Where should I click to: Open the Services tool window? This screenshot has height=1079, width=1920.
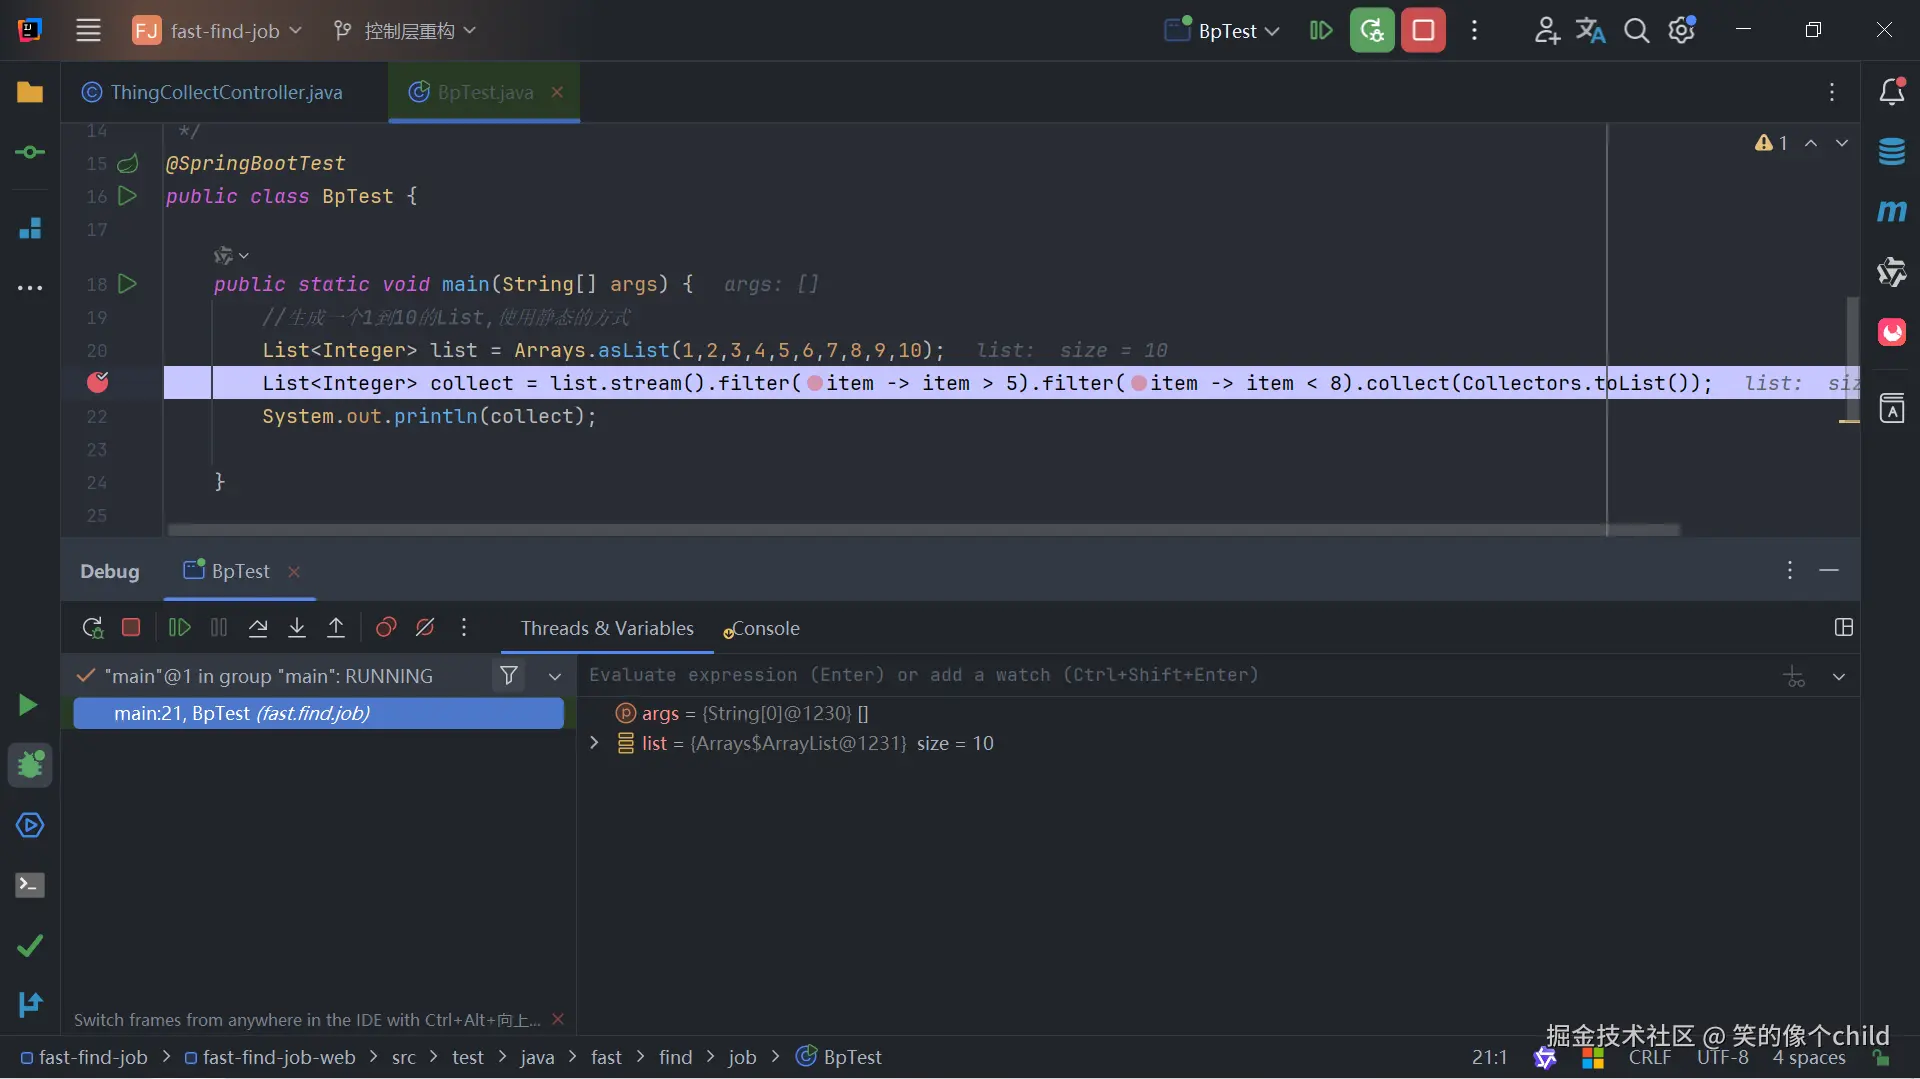pyautogui.click(x=30, y=825)
